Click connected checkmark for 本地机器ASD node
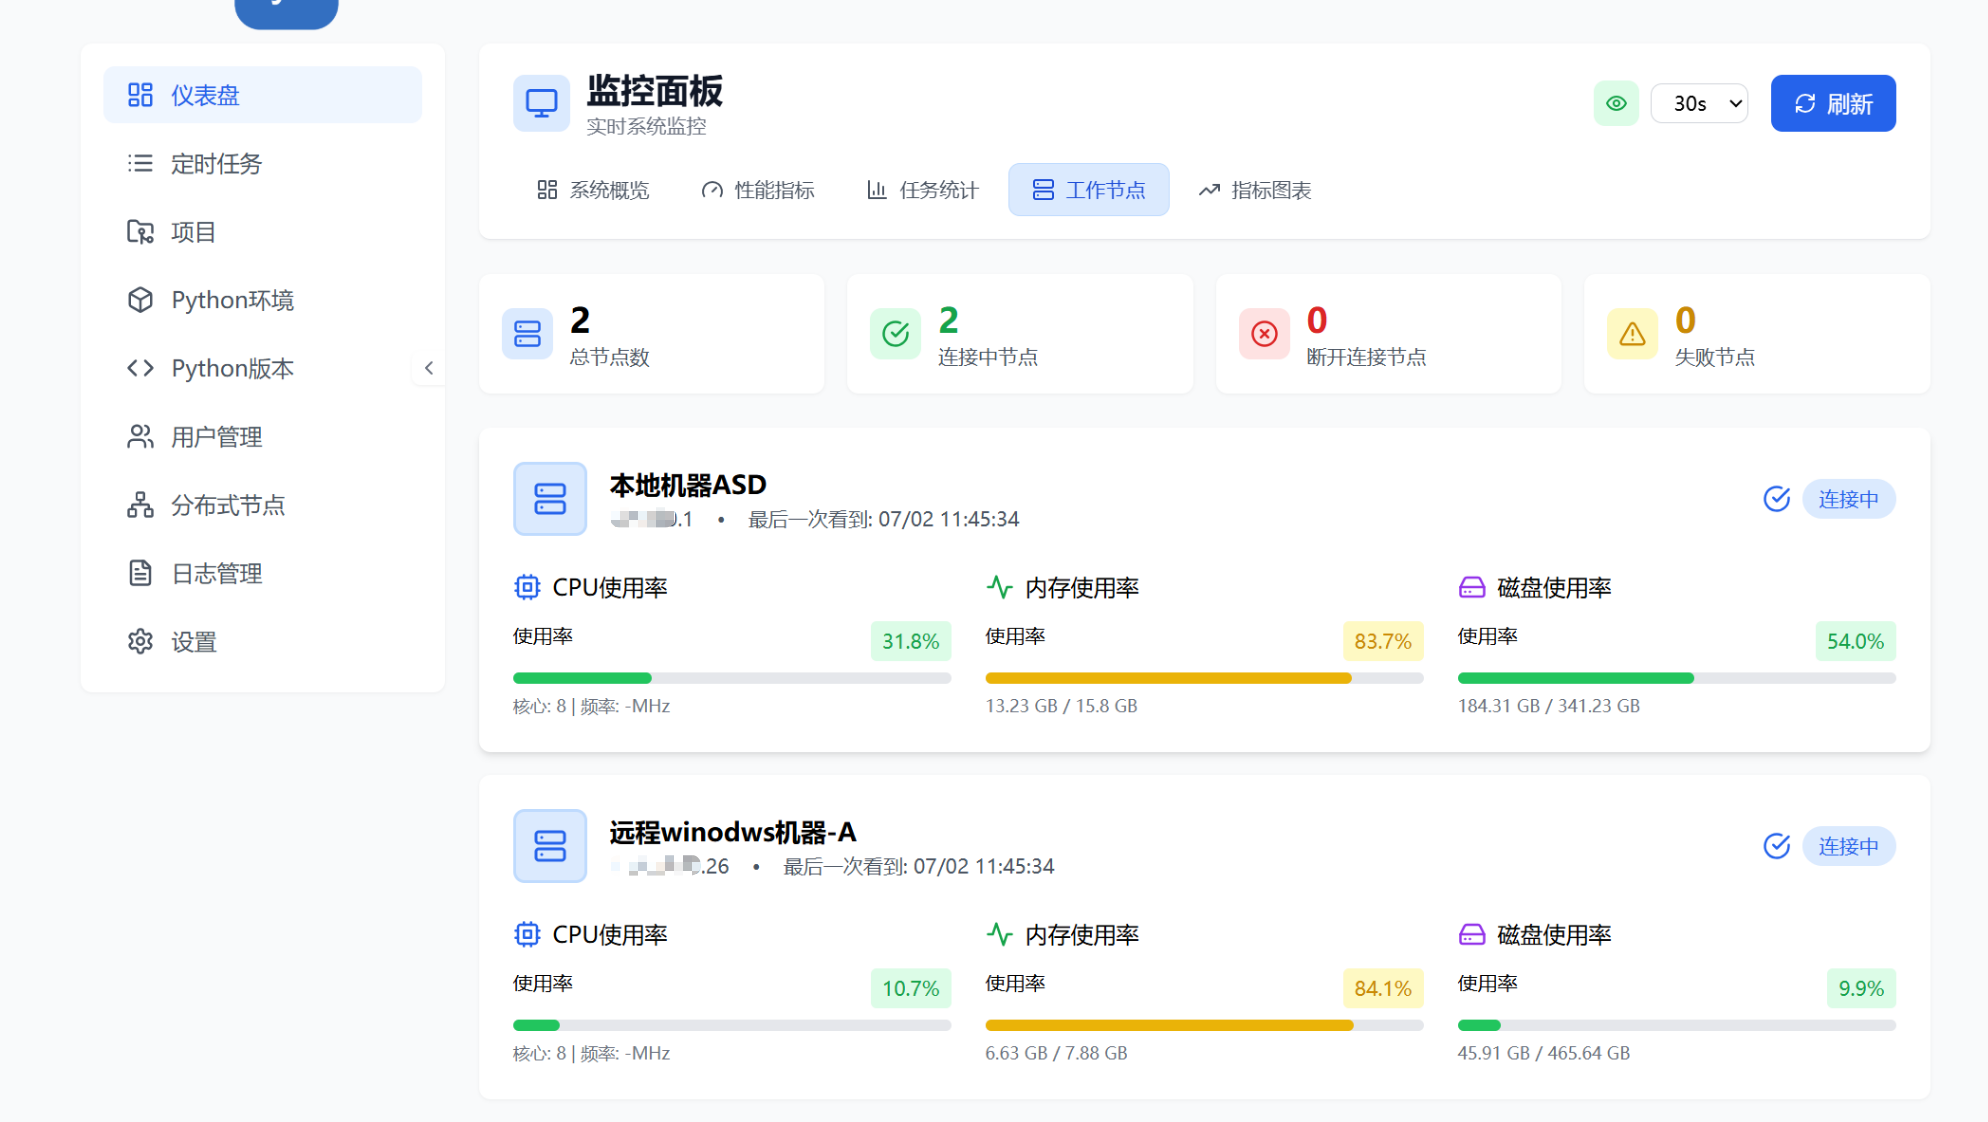The image size is (1988, 1122). [1776, 498]
